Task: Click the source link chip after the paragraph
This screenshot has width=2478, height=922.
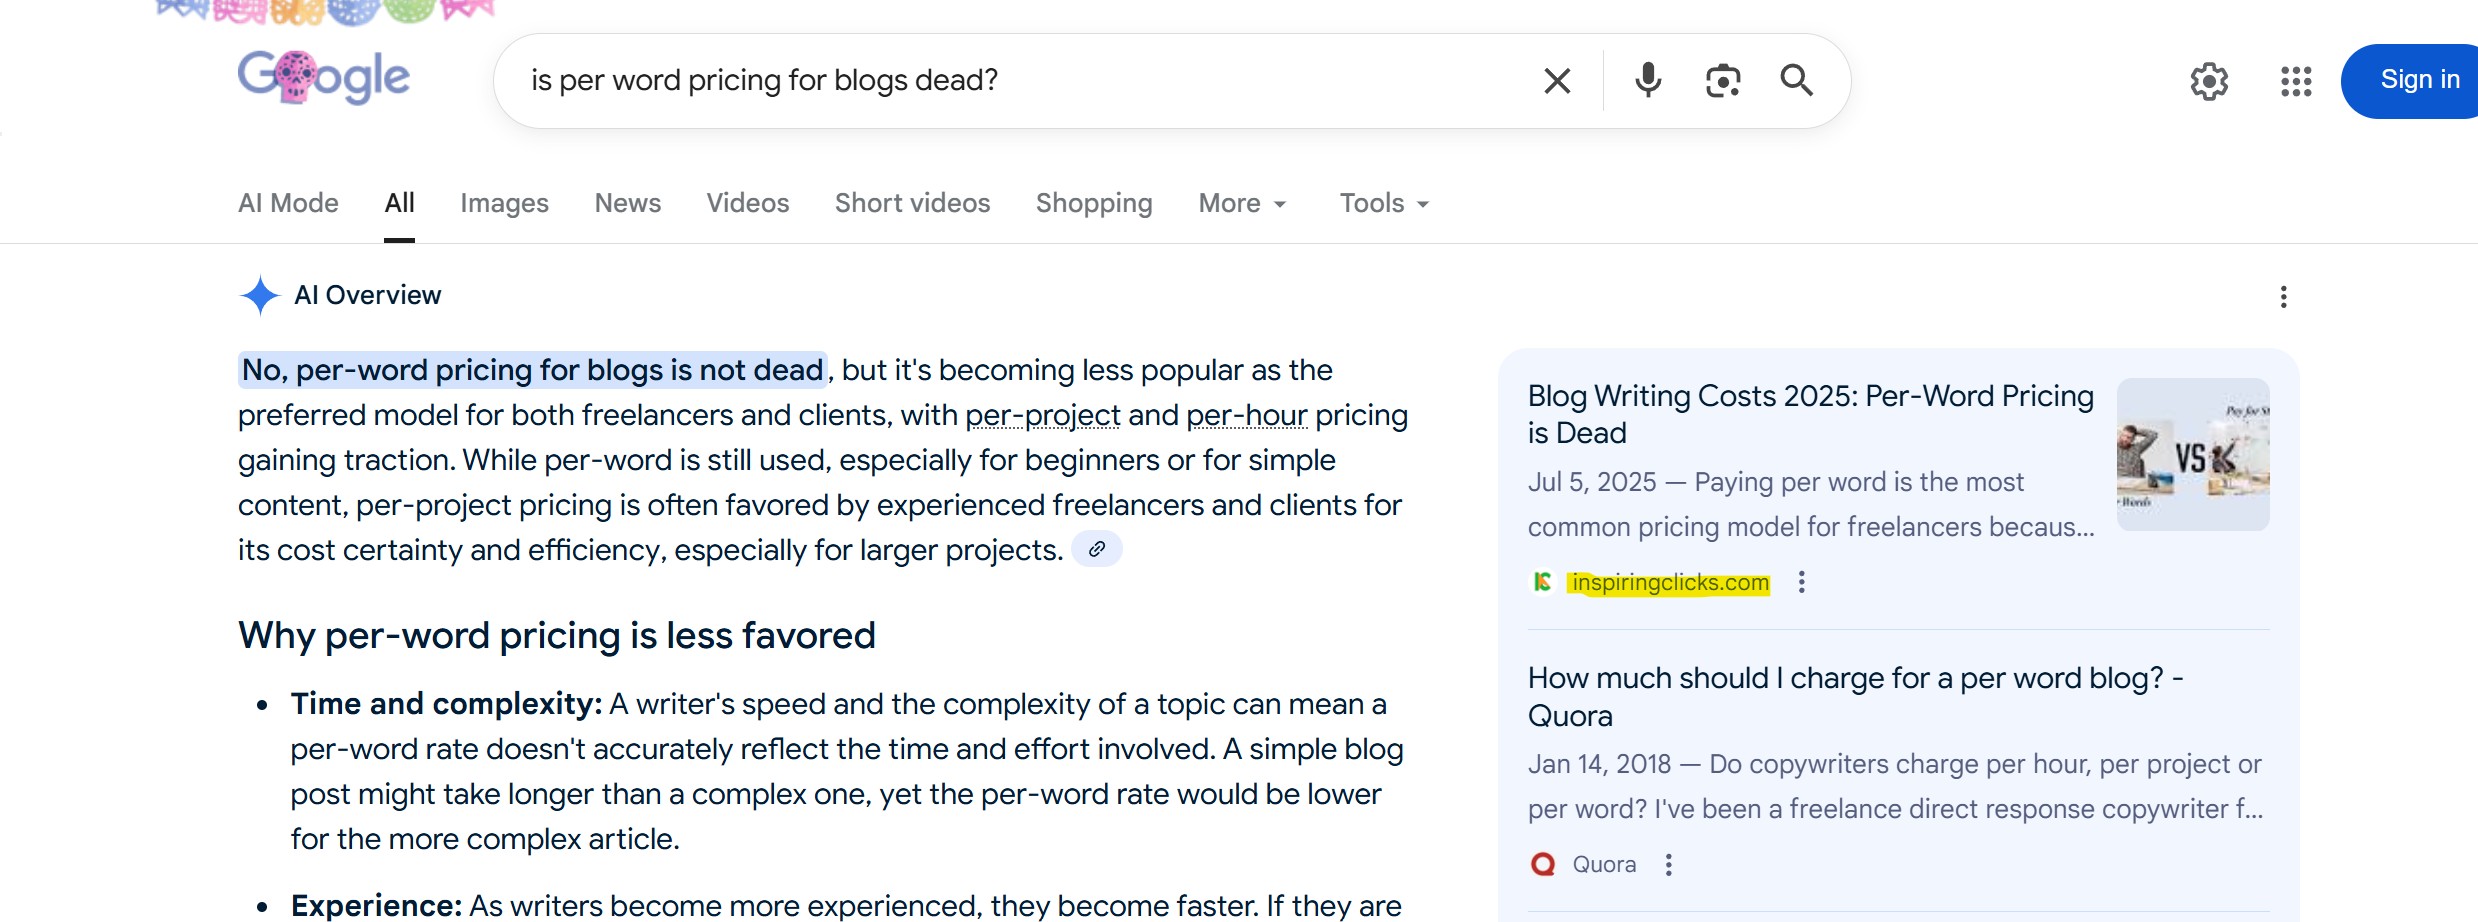Action: click(1097, 549)
